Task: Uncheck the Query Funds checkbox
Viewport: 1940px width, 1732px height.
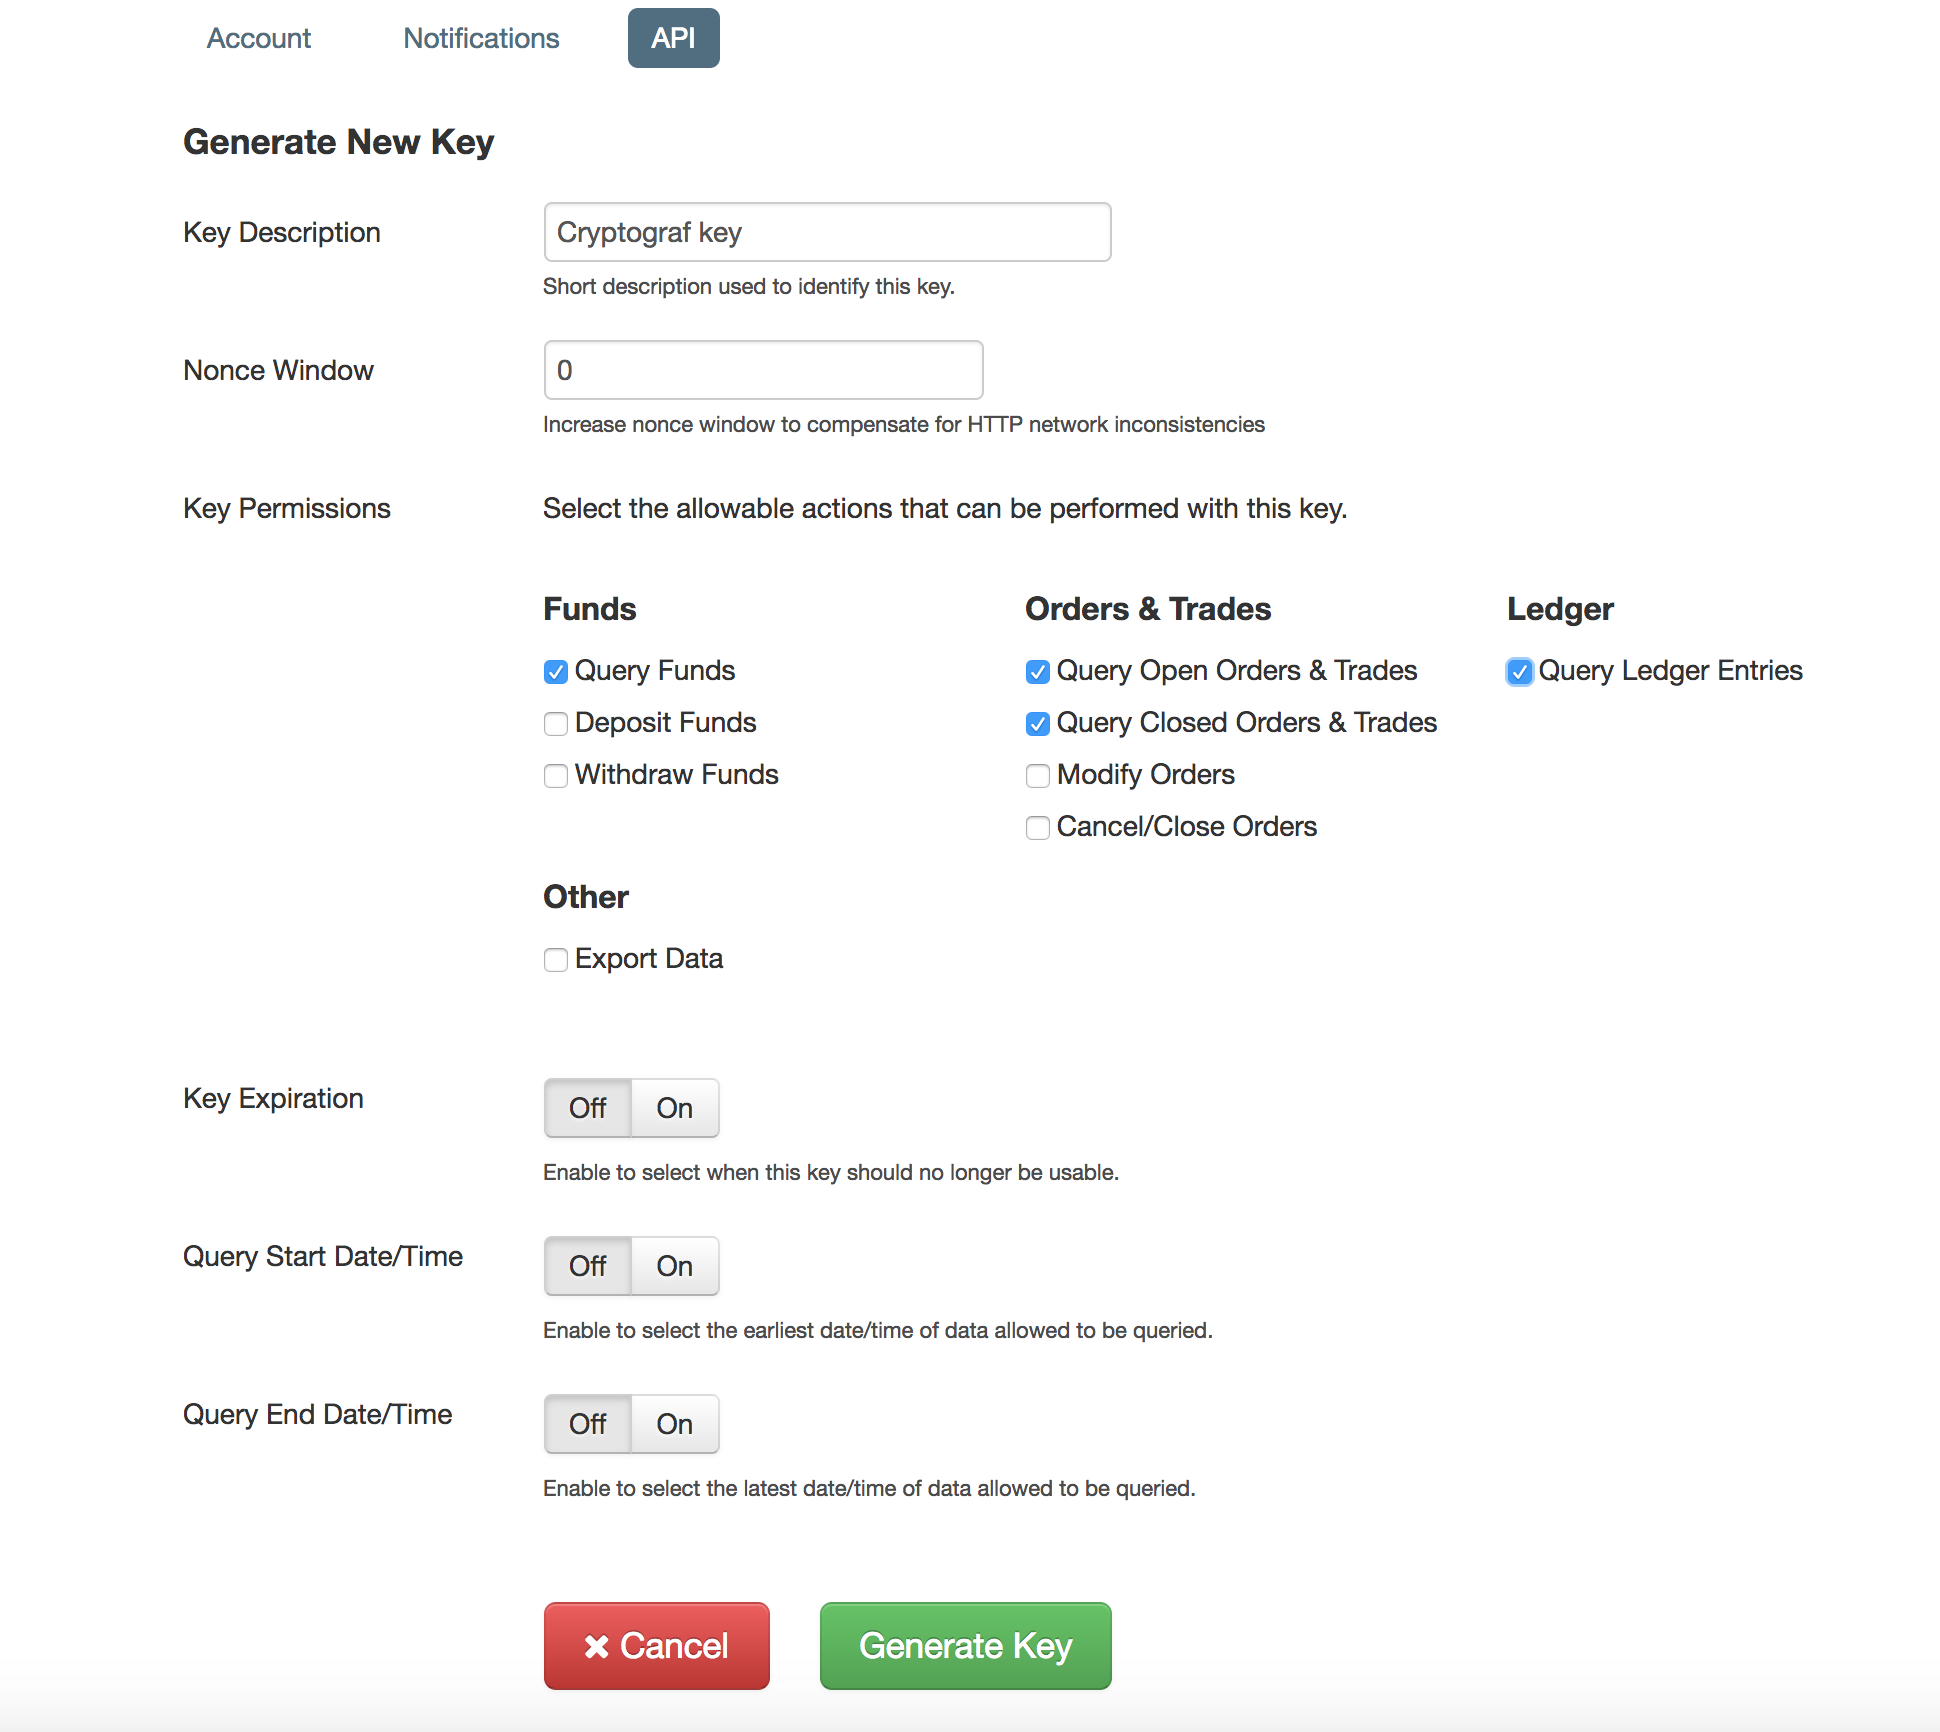Action: click(x=556, y=672)
